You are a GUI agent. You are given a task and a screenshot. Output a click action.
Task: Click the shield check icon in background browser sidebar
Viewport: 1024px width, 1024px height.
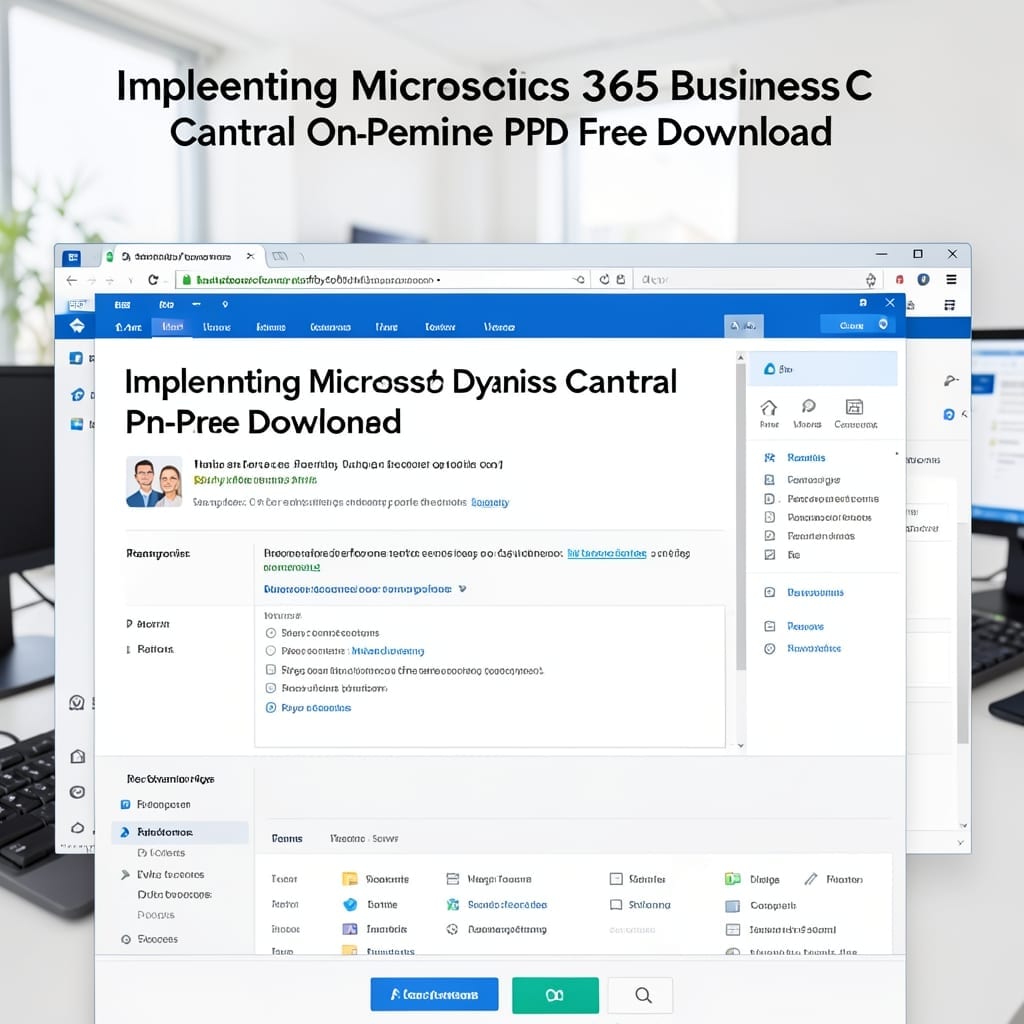click(77, 703)
